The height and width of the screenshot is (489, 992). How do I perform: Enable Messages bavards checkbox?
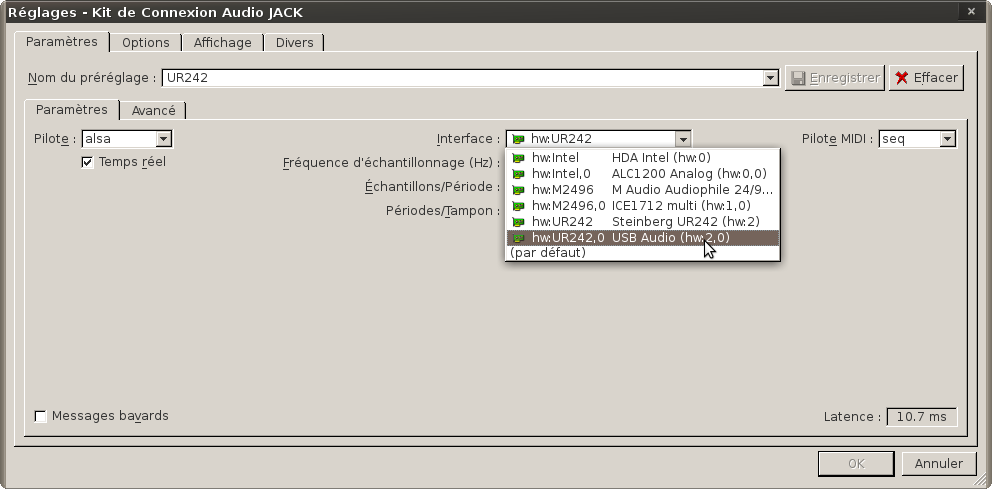[40, 416]
